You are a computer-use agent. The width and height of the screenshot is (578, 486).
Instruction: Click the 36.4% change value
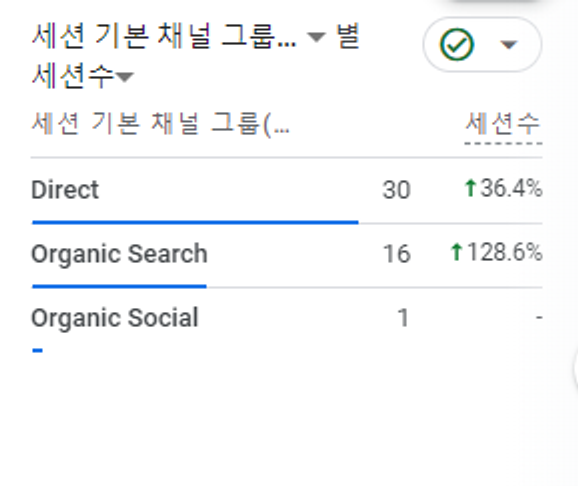pyautogui.click(x=511, y=188)
